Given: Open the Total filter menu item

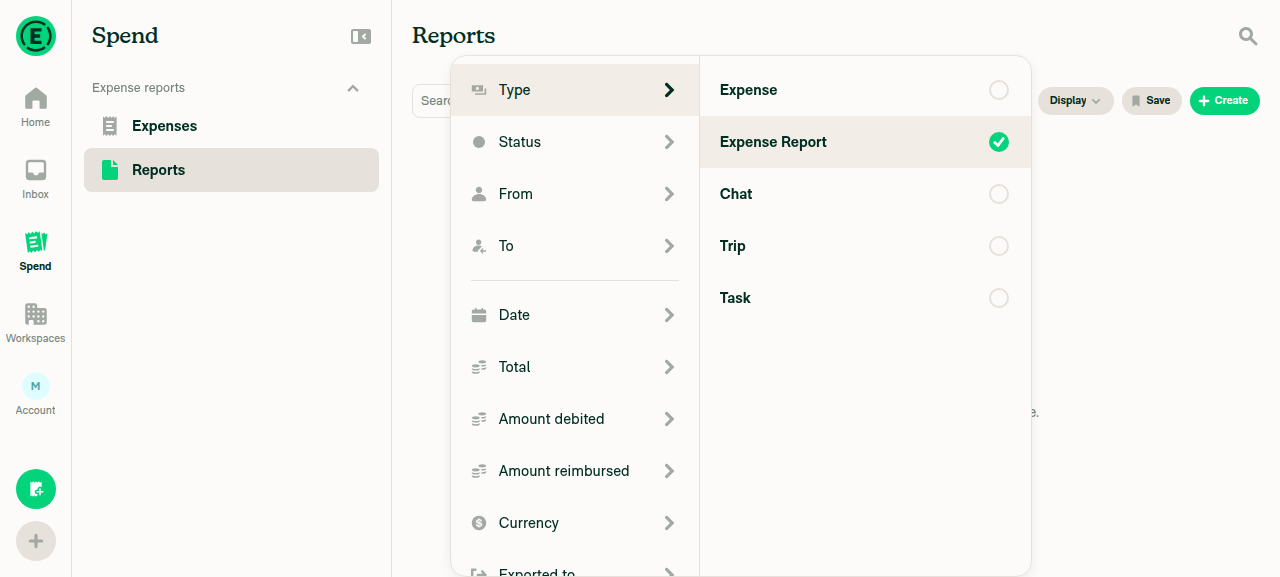Looking at the screenshot, I should coord(575,367).
